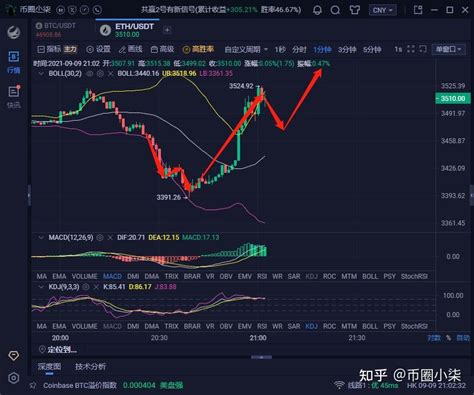Open the 单窗口 window layout dropdown
The width and height of the screenshot is (474, 395).
(448, 49)
